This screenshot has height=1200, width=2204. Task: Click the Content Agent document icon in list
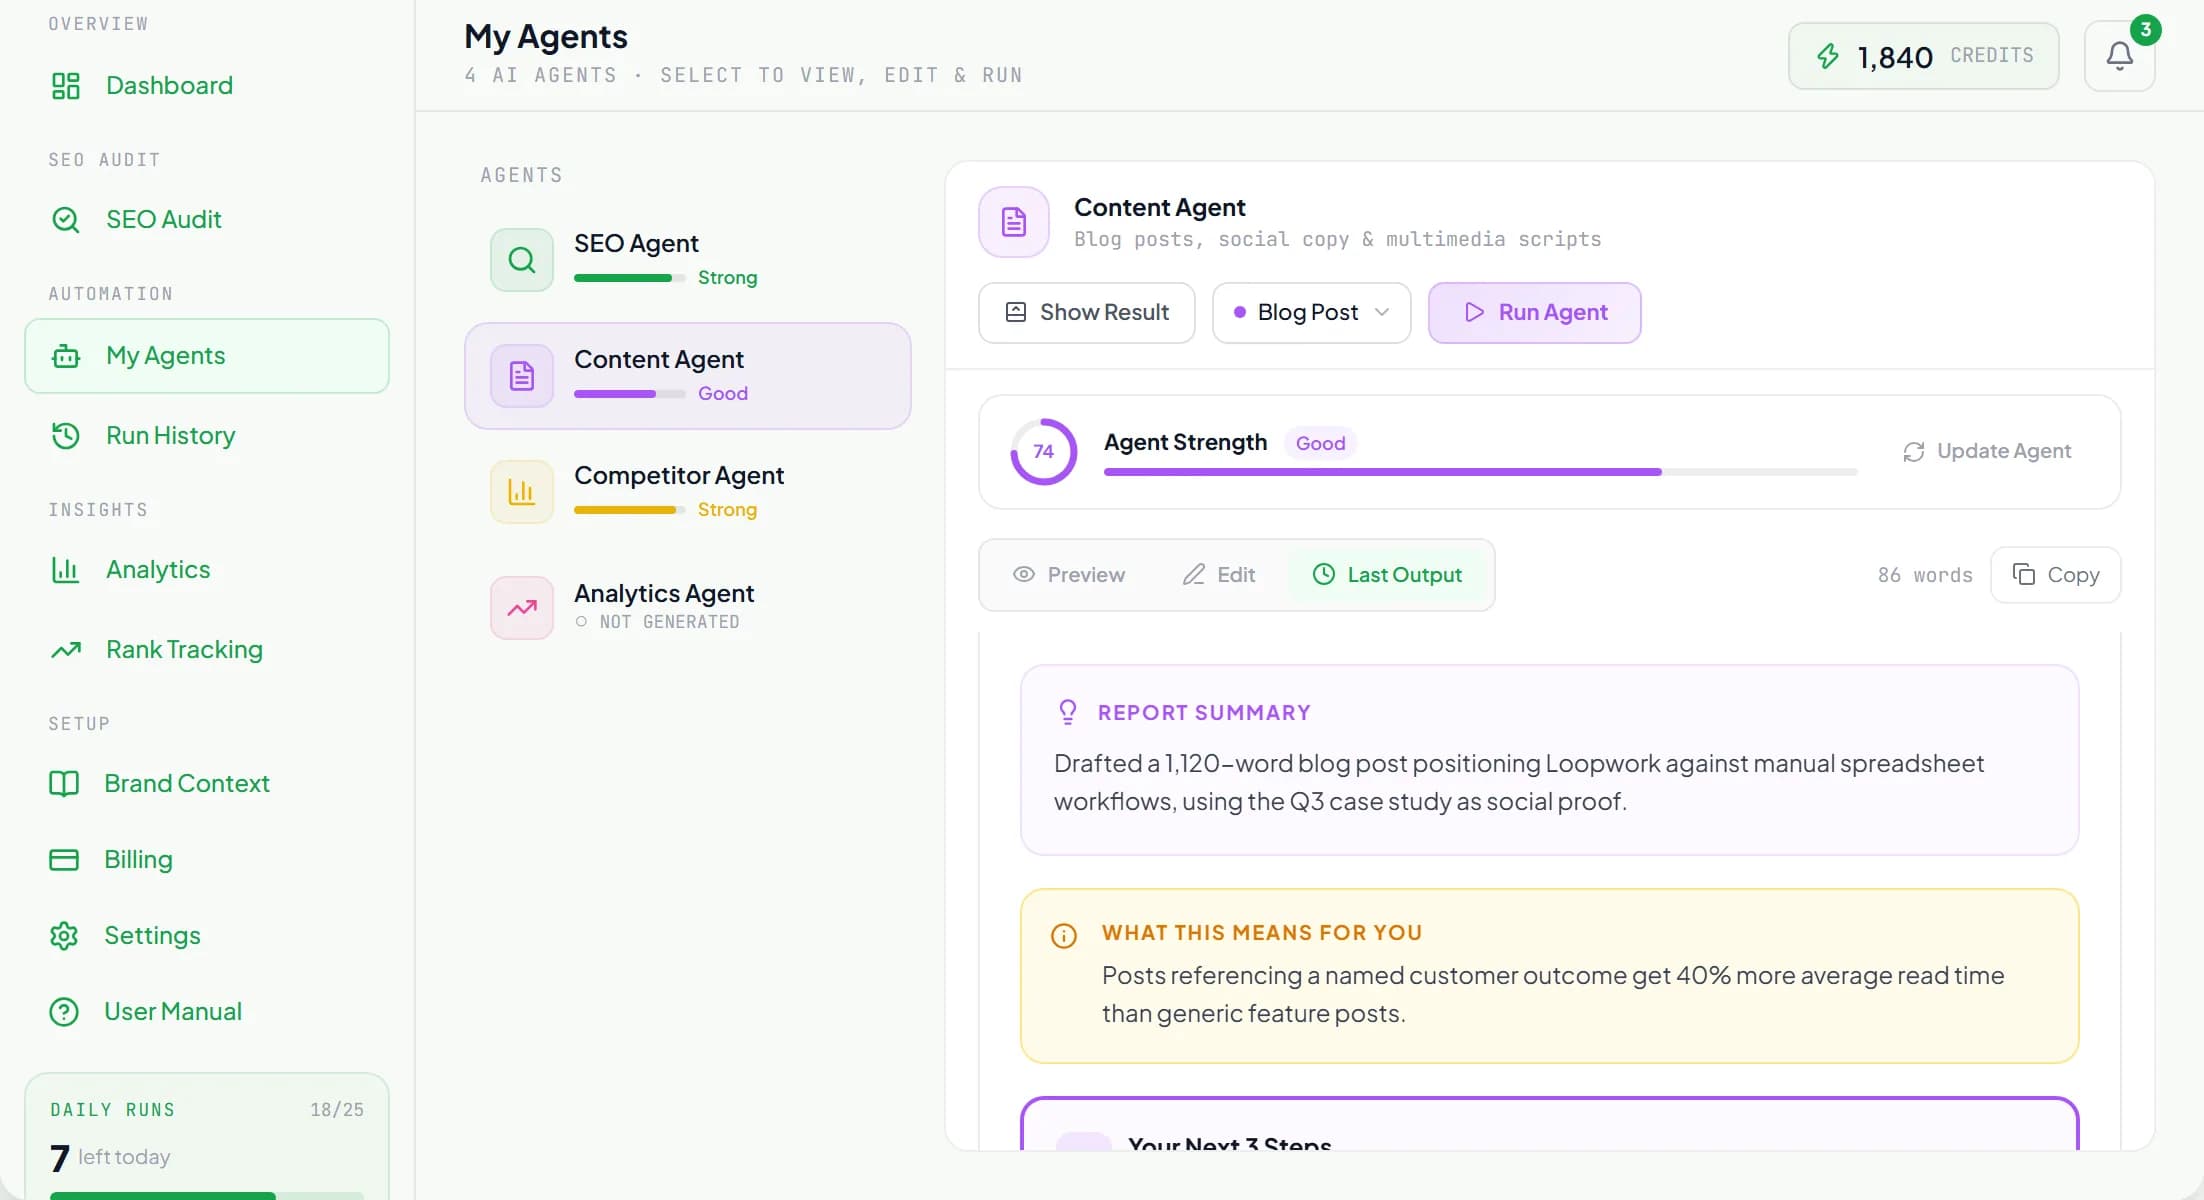click(x=522, y=376)
